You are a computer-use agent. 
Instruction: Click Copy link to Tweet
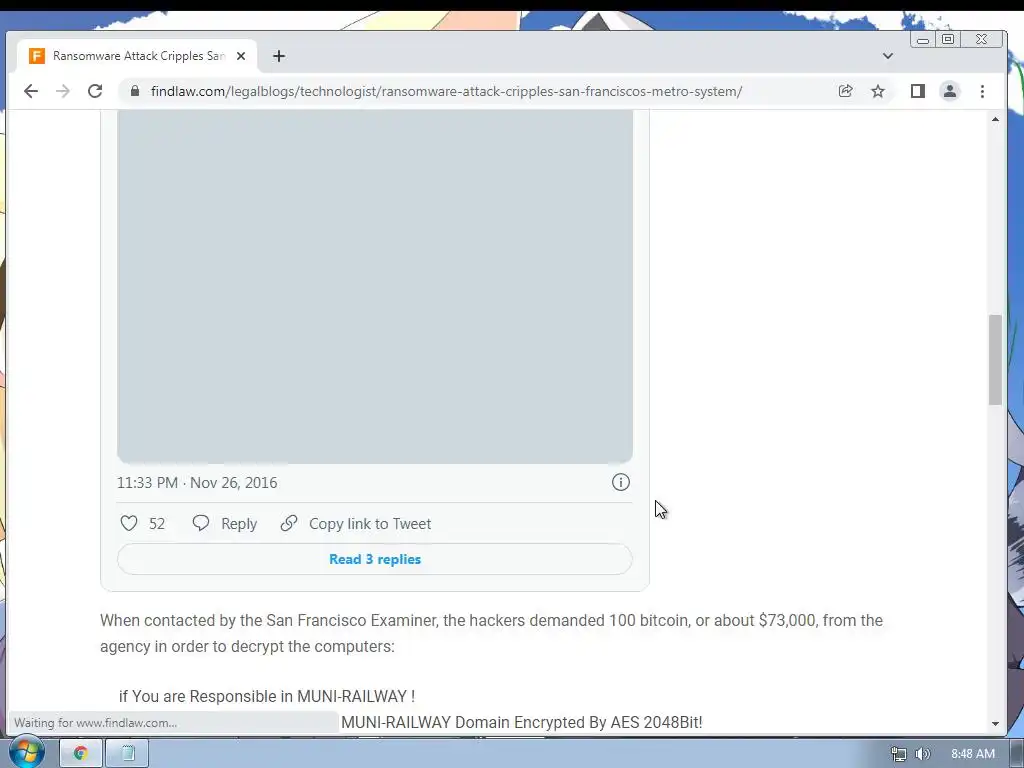pyautogui.click(x=370, y=524)
